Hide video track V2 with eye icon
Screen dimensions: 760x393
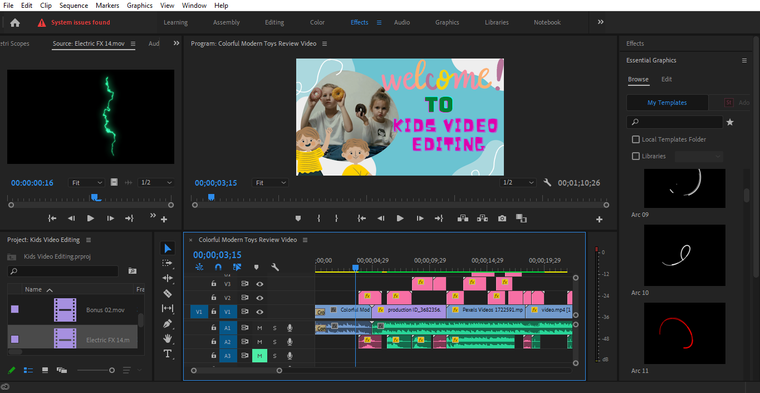pyautogui.click(x=260, y=298)
